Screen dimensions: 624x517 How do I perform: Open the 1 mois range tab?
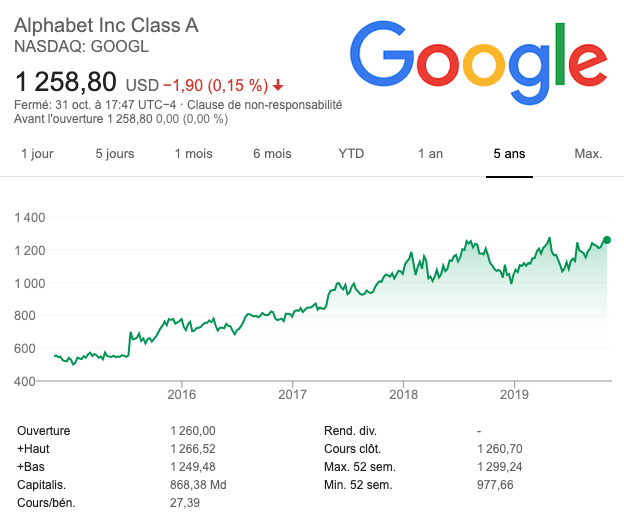click(193, 154)
